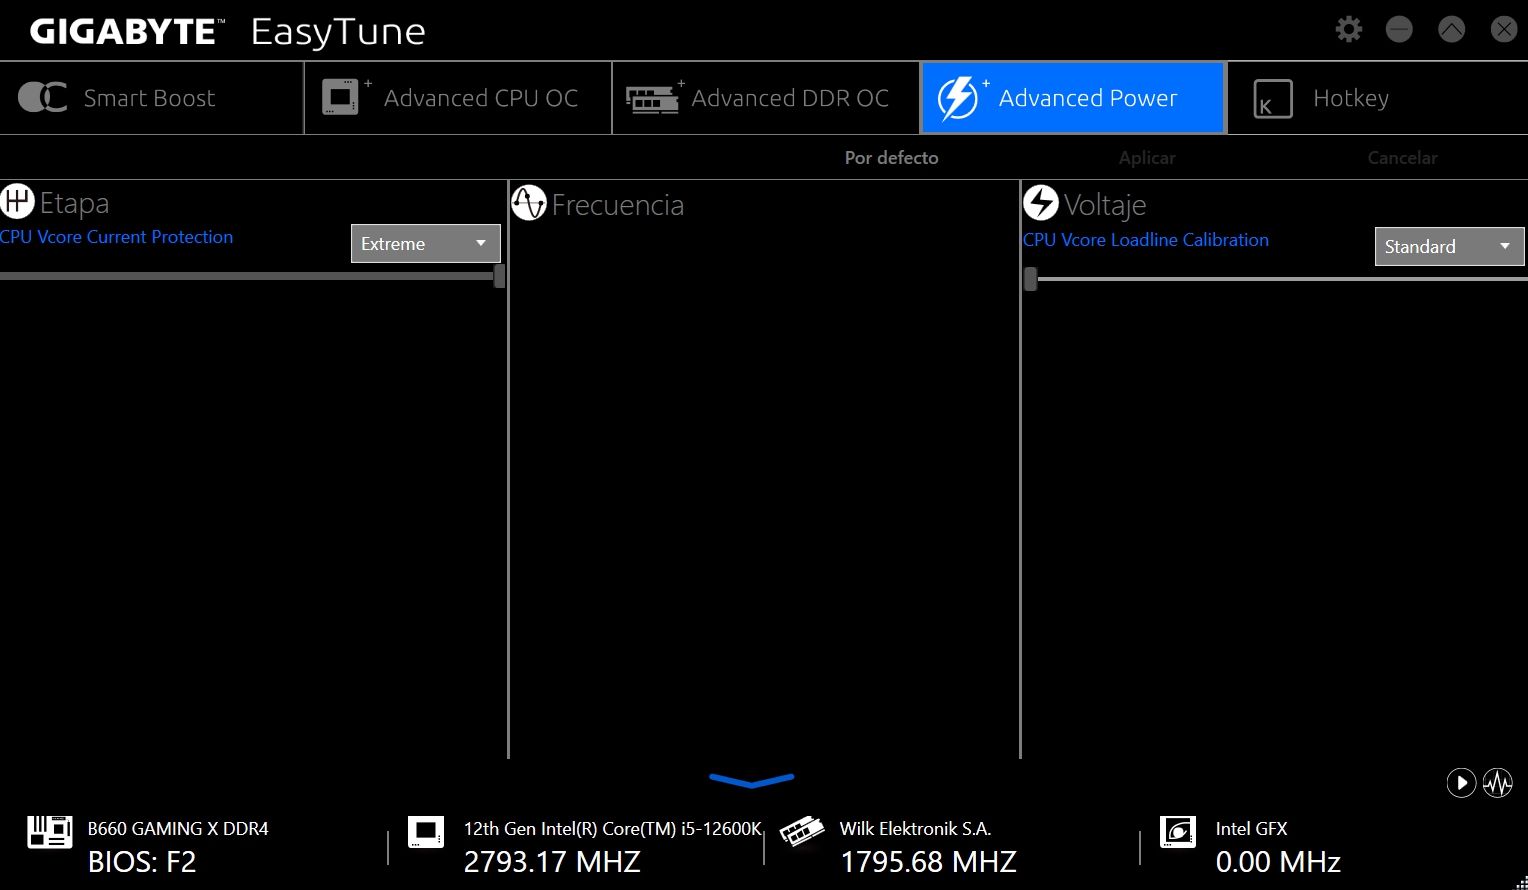Switch to the Smart Boost tab
The image size is (1528, 890).
152,98
